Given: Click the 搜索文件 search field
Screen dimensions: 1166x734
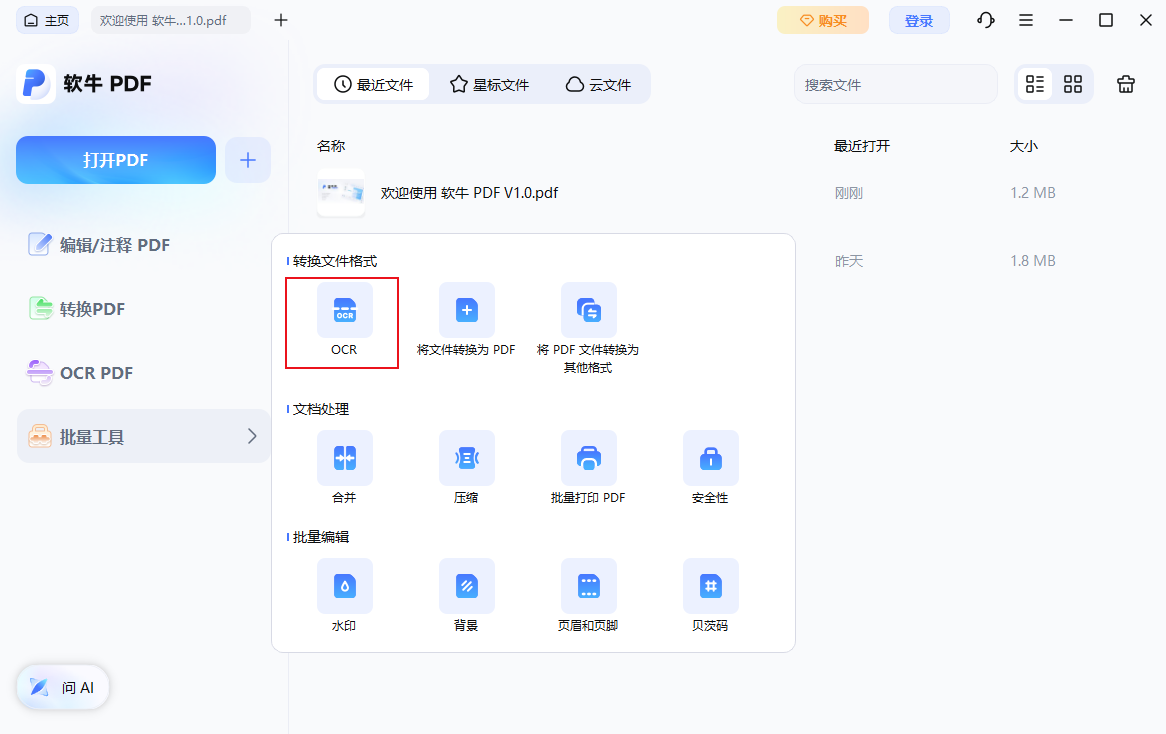Looking at the screenshot, I should click(895, 85).
